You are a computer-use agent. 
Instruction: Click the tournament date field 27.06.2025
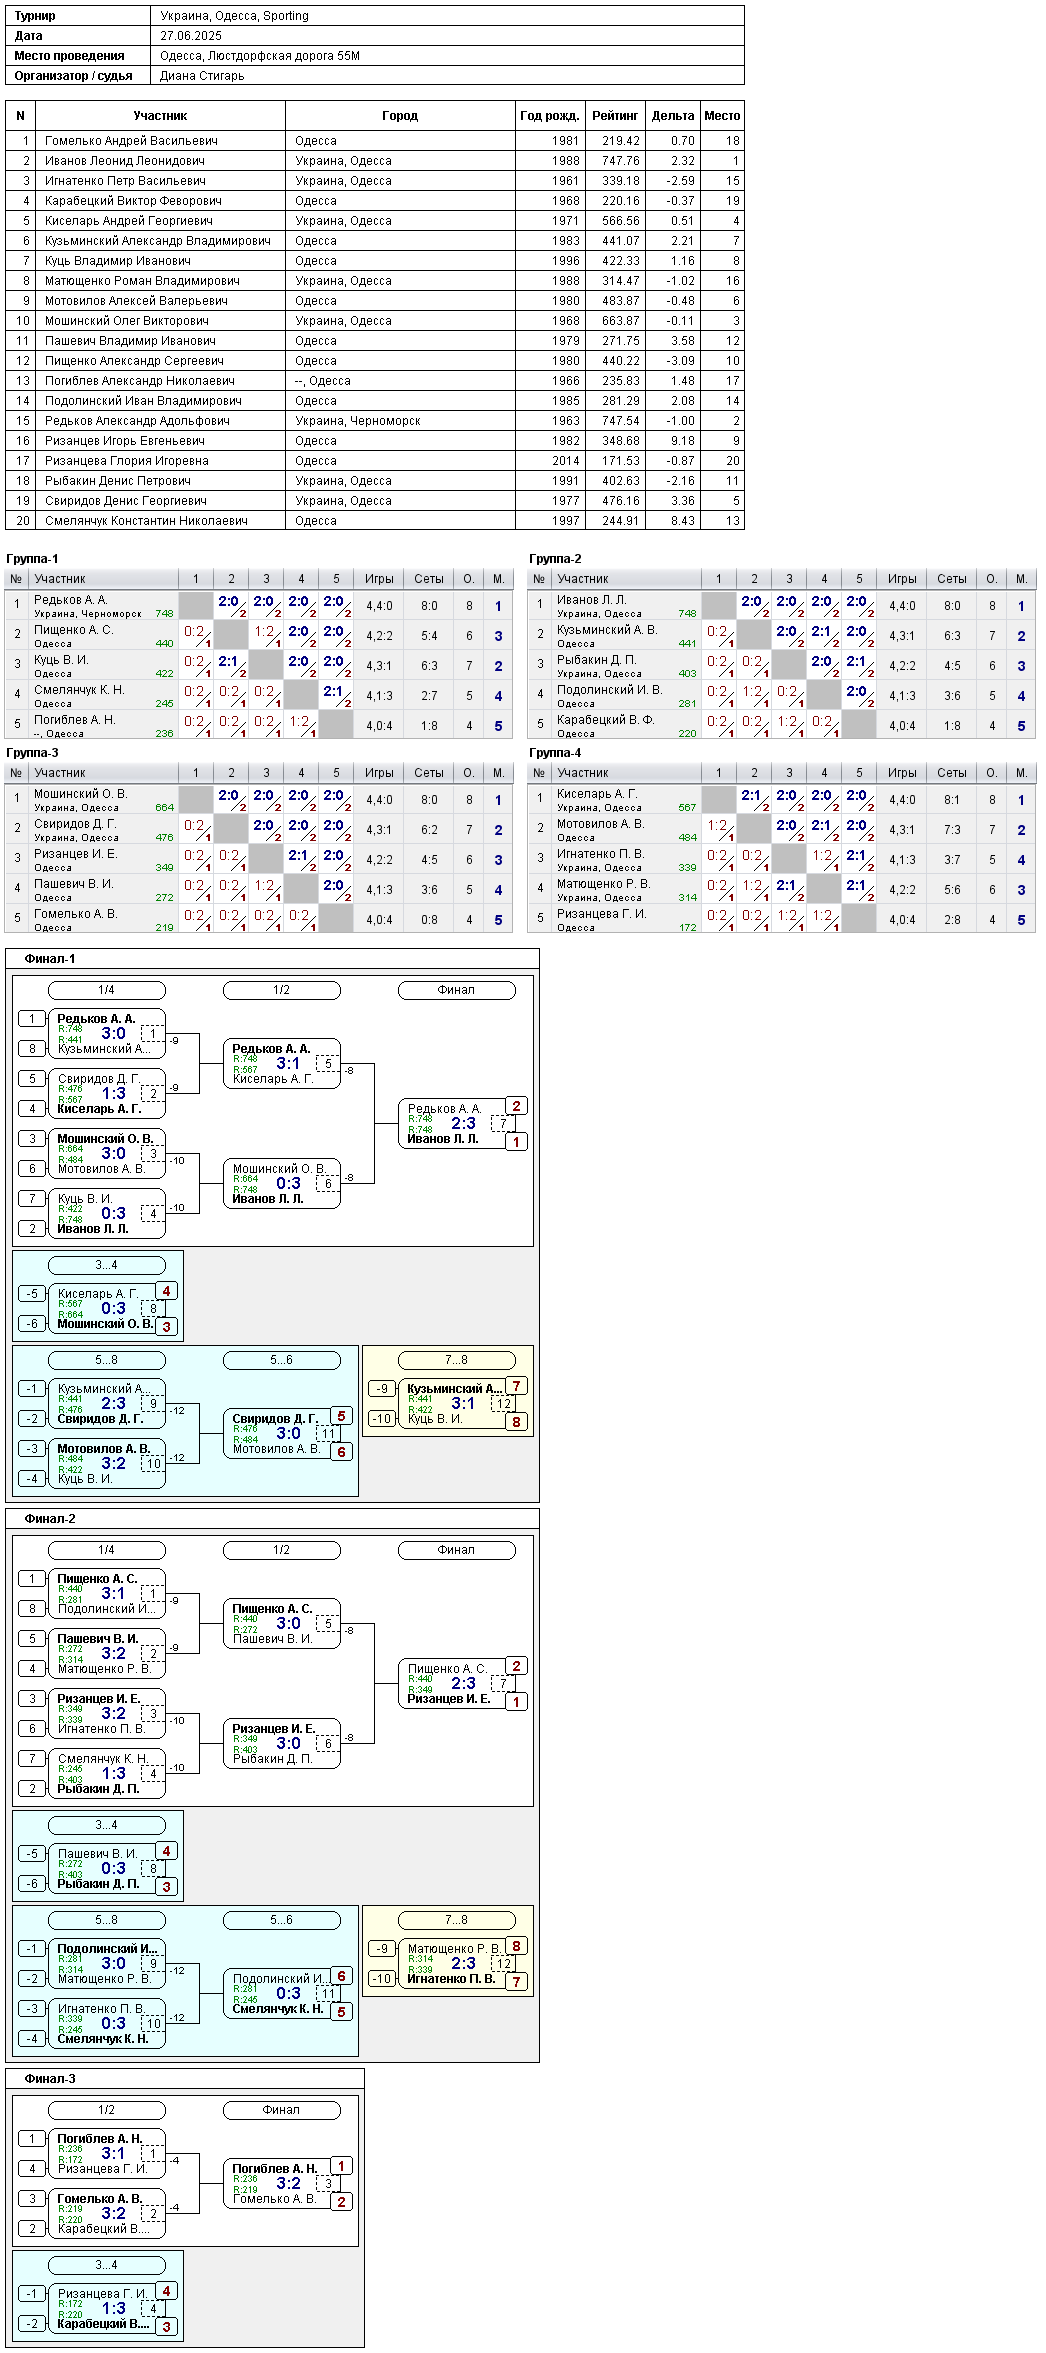(x=191, y=36)
